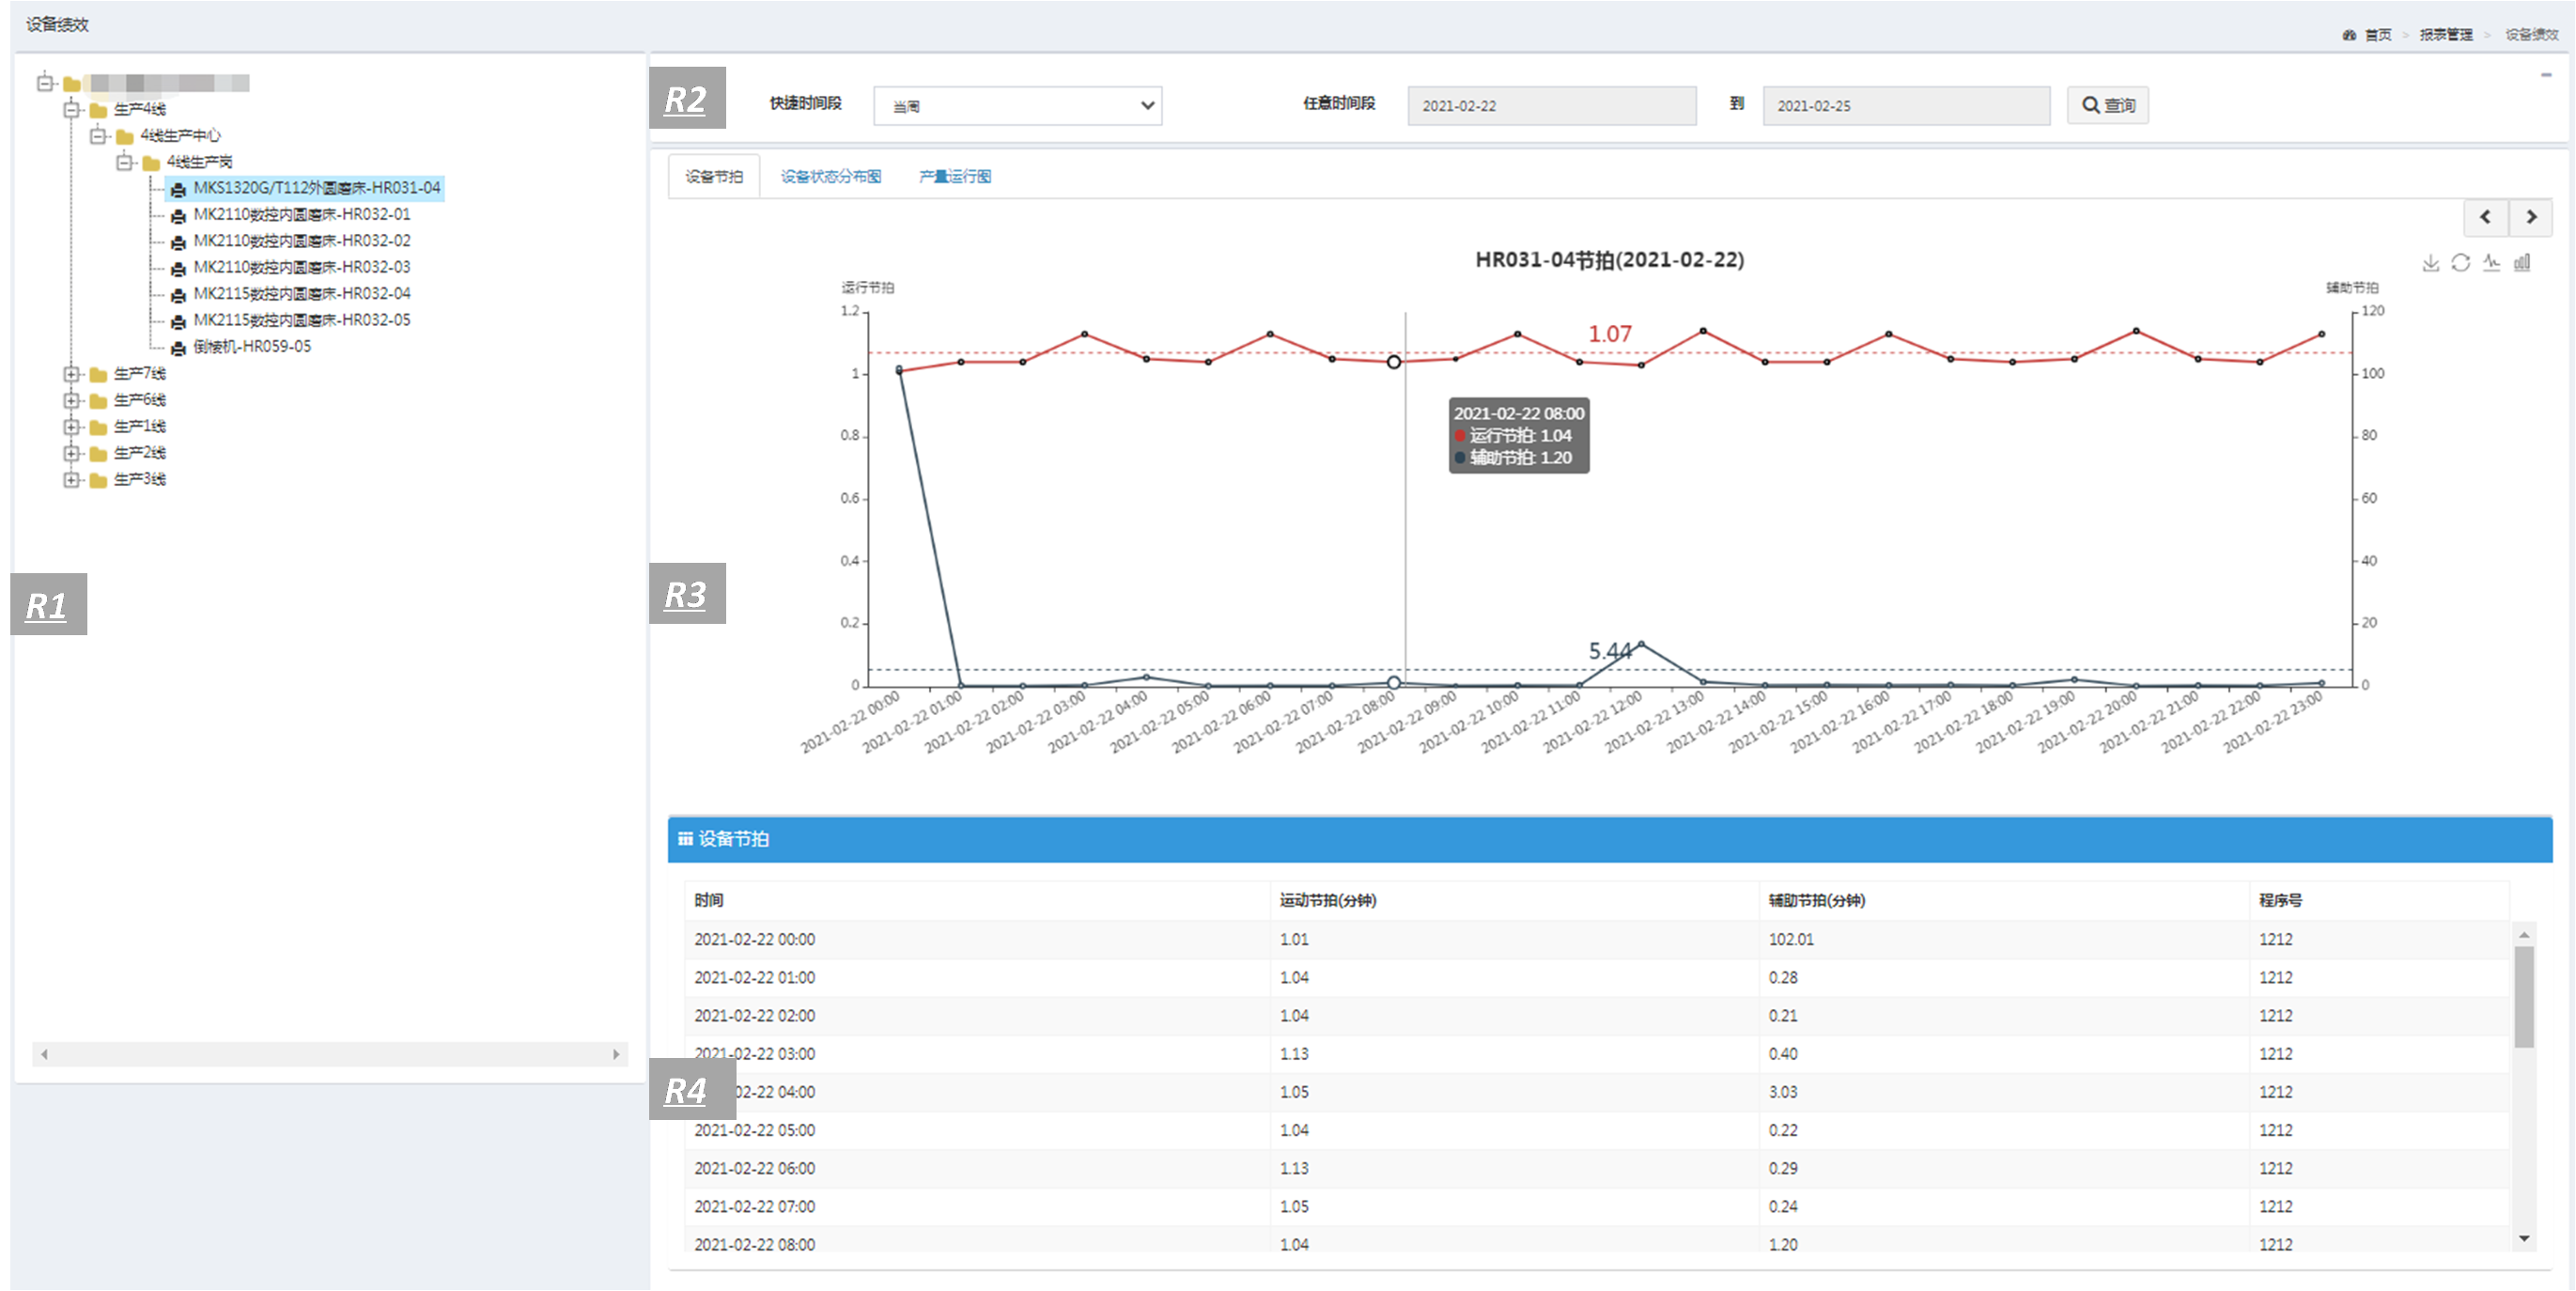Click the row 2021-02-22 05:00
The image size is (2576, 1291).
point(1597,1130)
